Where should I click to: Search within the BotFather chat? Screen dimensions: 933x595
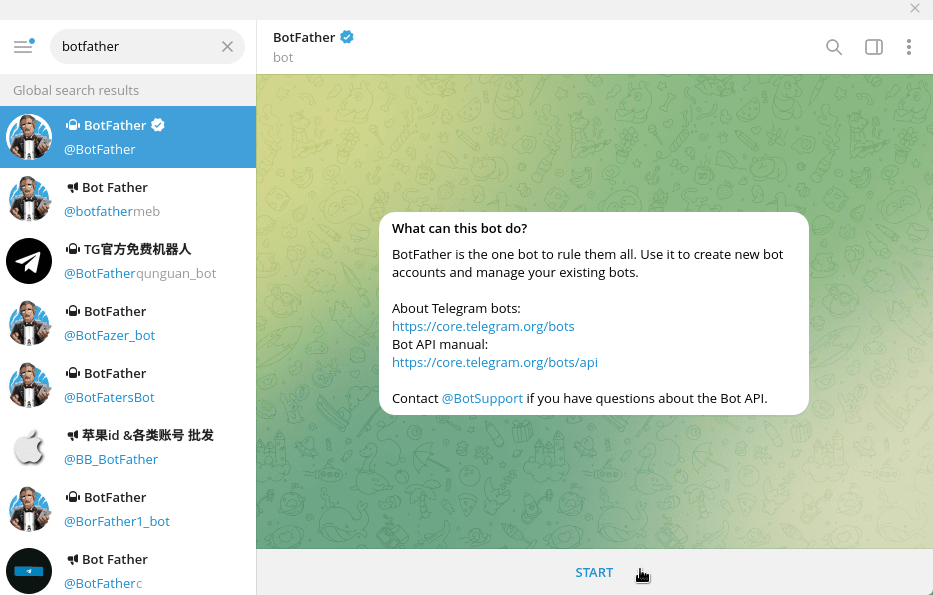click(834, 47)
